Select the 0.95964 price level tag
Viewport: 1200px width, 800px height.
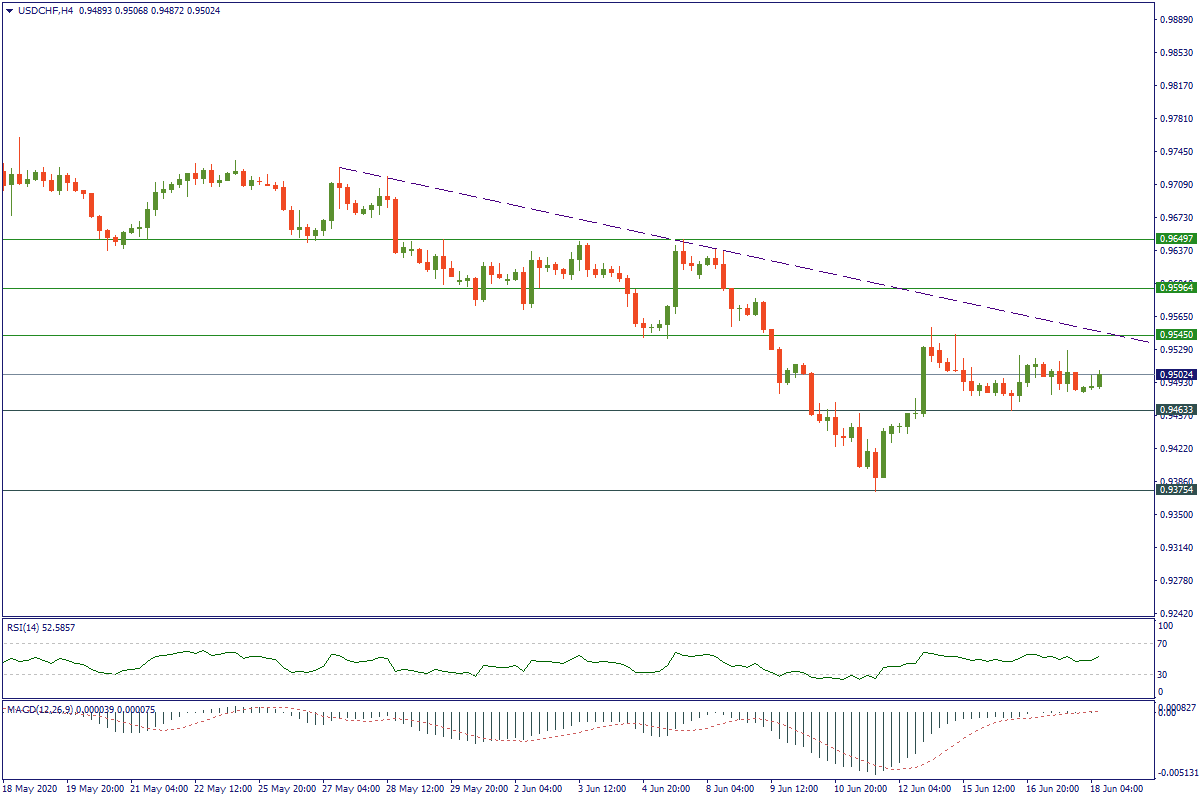pos(1176,288)
